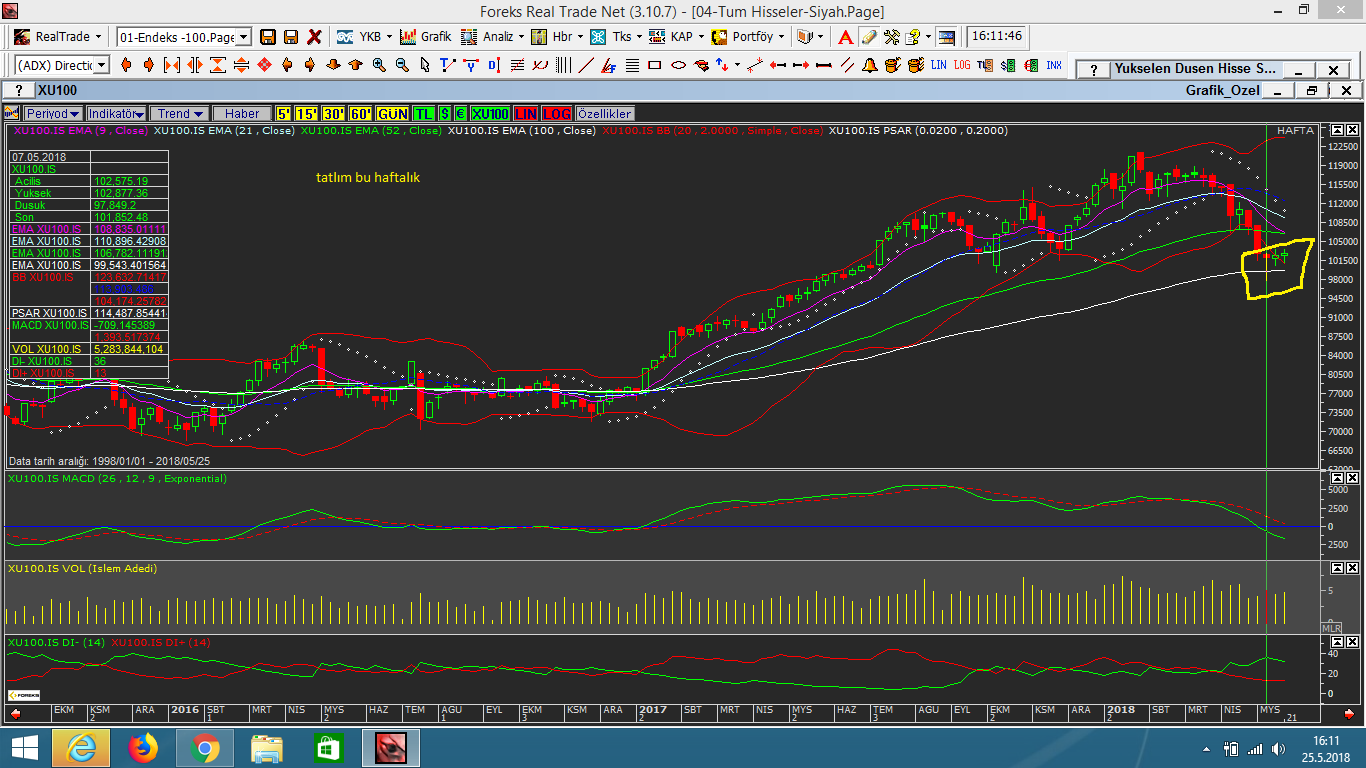Screen dimensions: 1366x768
Task: Toggle TL currency display
Action: click(x=424, y=113)
